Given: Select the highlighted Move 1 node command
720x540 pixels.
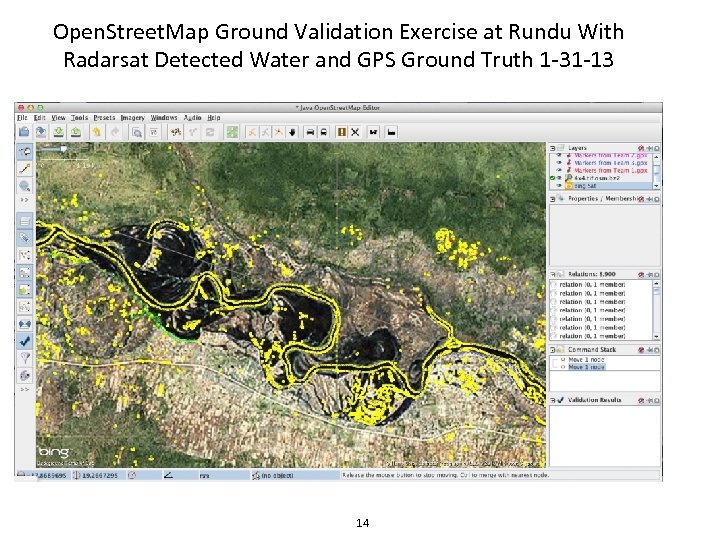Looking at the screenshot, I should 586,367.
